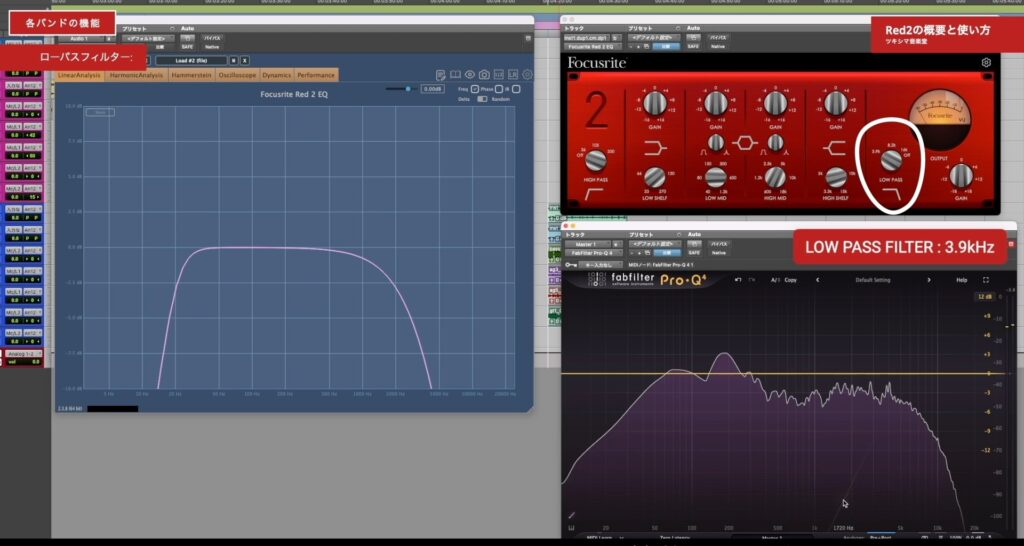Image resolution: width=1024 pixels, height=546 pixels.
Task: Adjust the HIGH SHELF gain knob
Action: tap(836, 103)
